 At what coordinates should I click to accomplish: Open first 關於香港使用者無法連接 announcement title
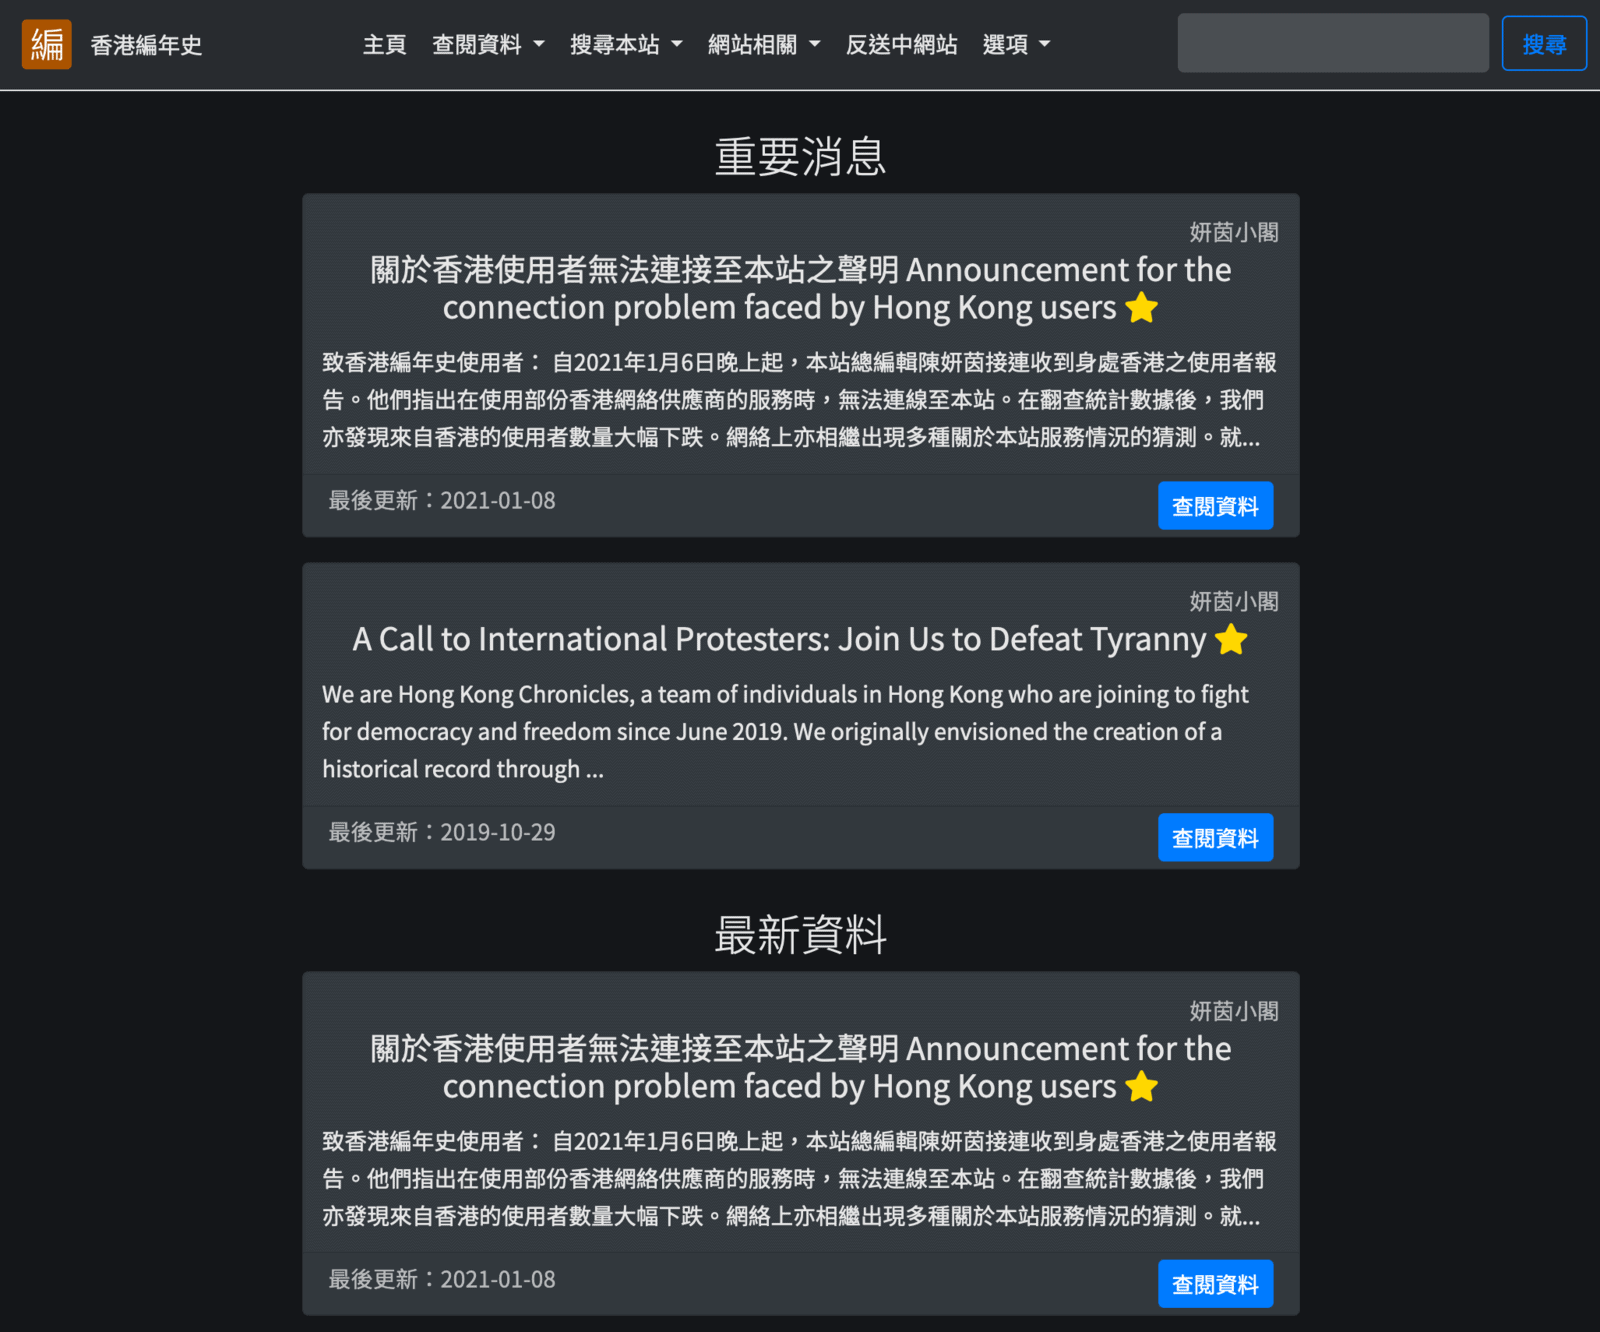pyautogui.click(x=800, y=288)
